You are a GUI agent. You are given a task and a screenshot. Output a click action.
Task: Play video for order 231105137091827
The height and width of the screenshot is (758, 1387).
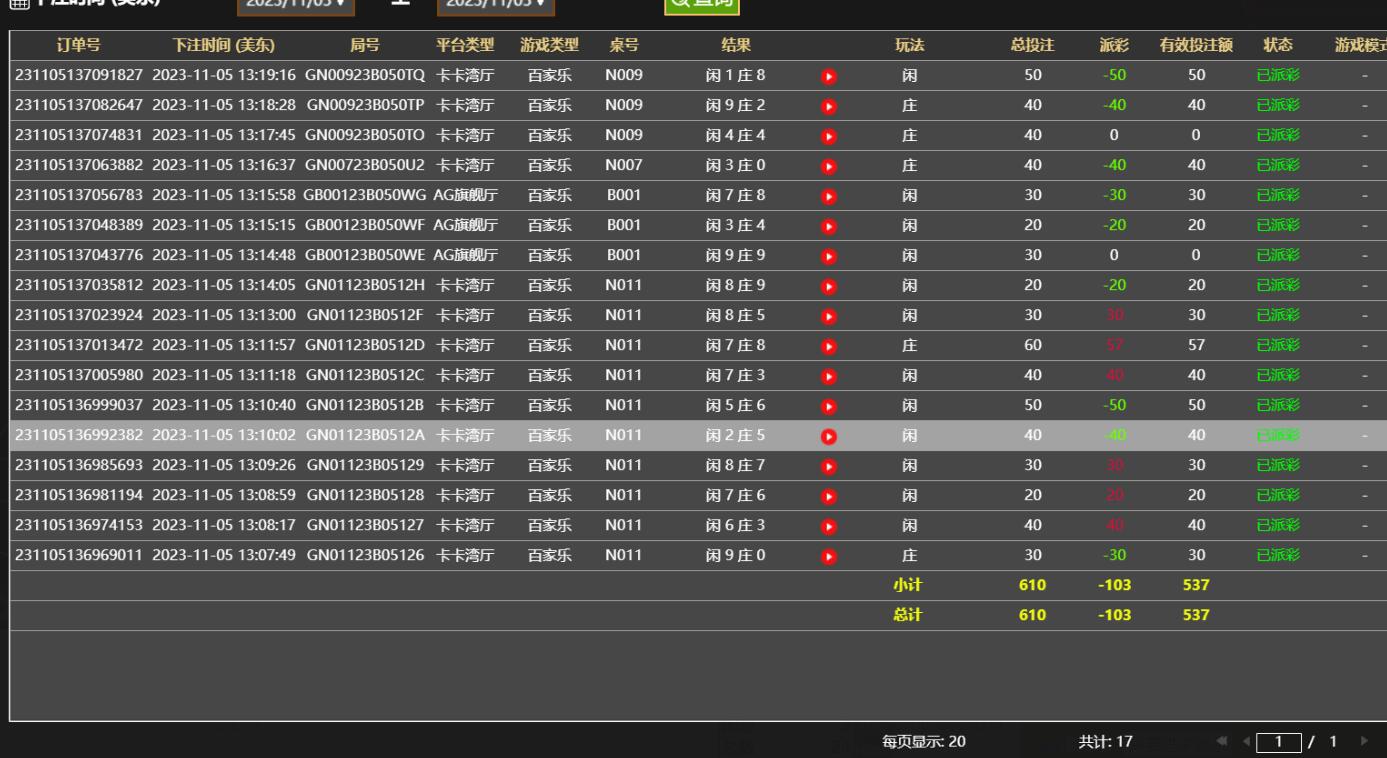(828, 76)
